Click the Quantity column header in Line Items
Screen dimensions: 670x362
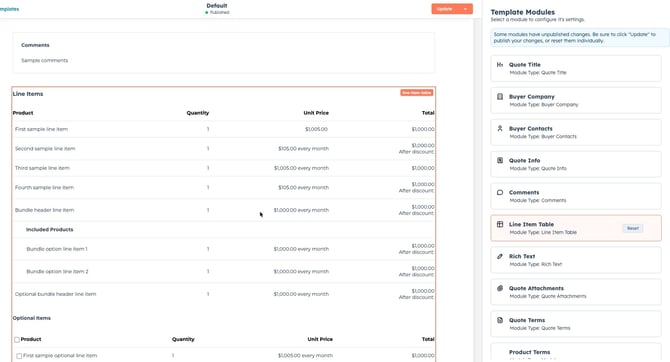[x=198, y=113]
